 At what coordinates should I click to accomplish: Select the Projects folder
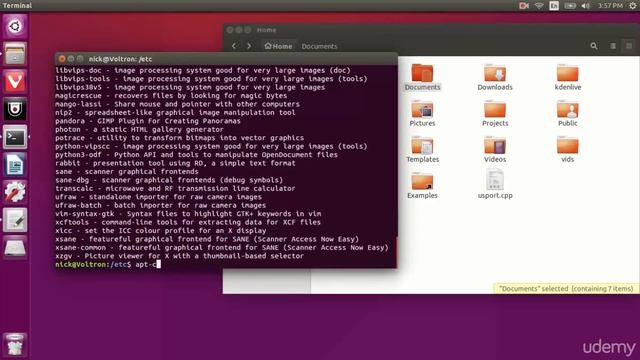pos(495,113)
